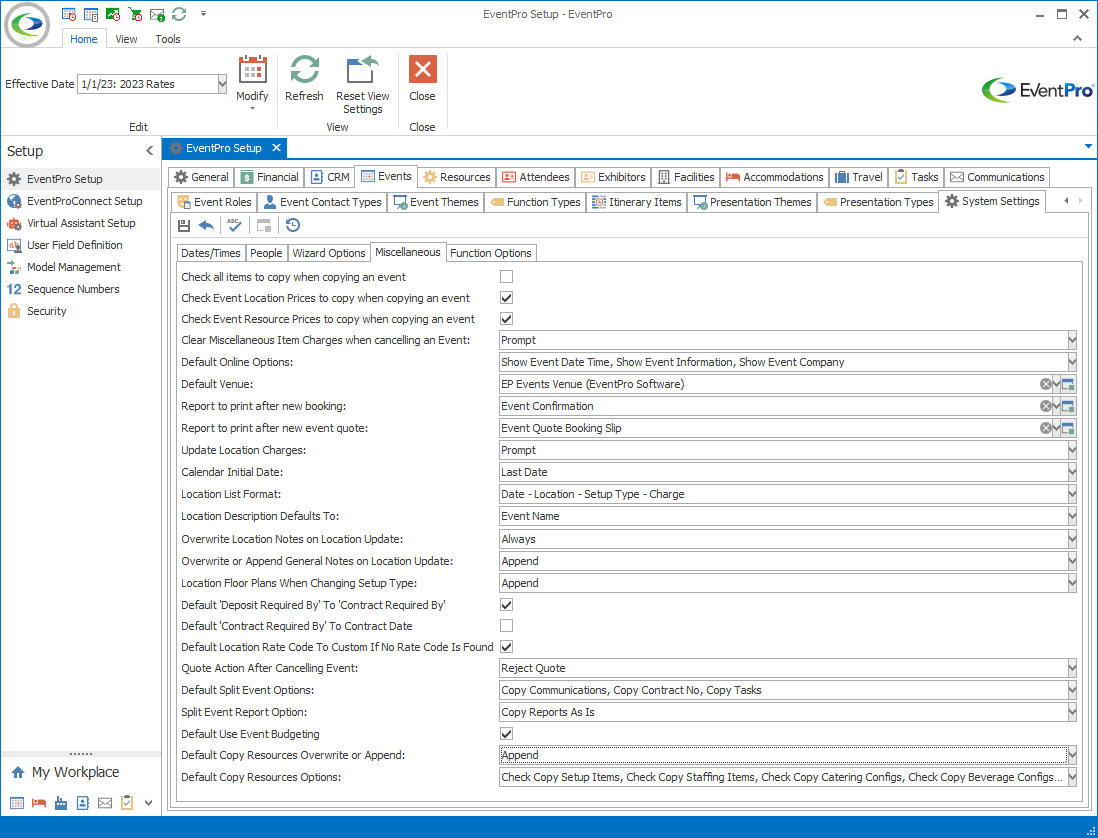Open Clear Miscellaneous Item Charges dropdown
The width and height of the screenshot is (1098, 838).
pyautogui.click(x=1072, y=340)
